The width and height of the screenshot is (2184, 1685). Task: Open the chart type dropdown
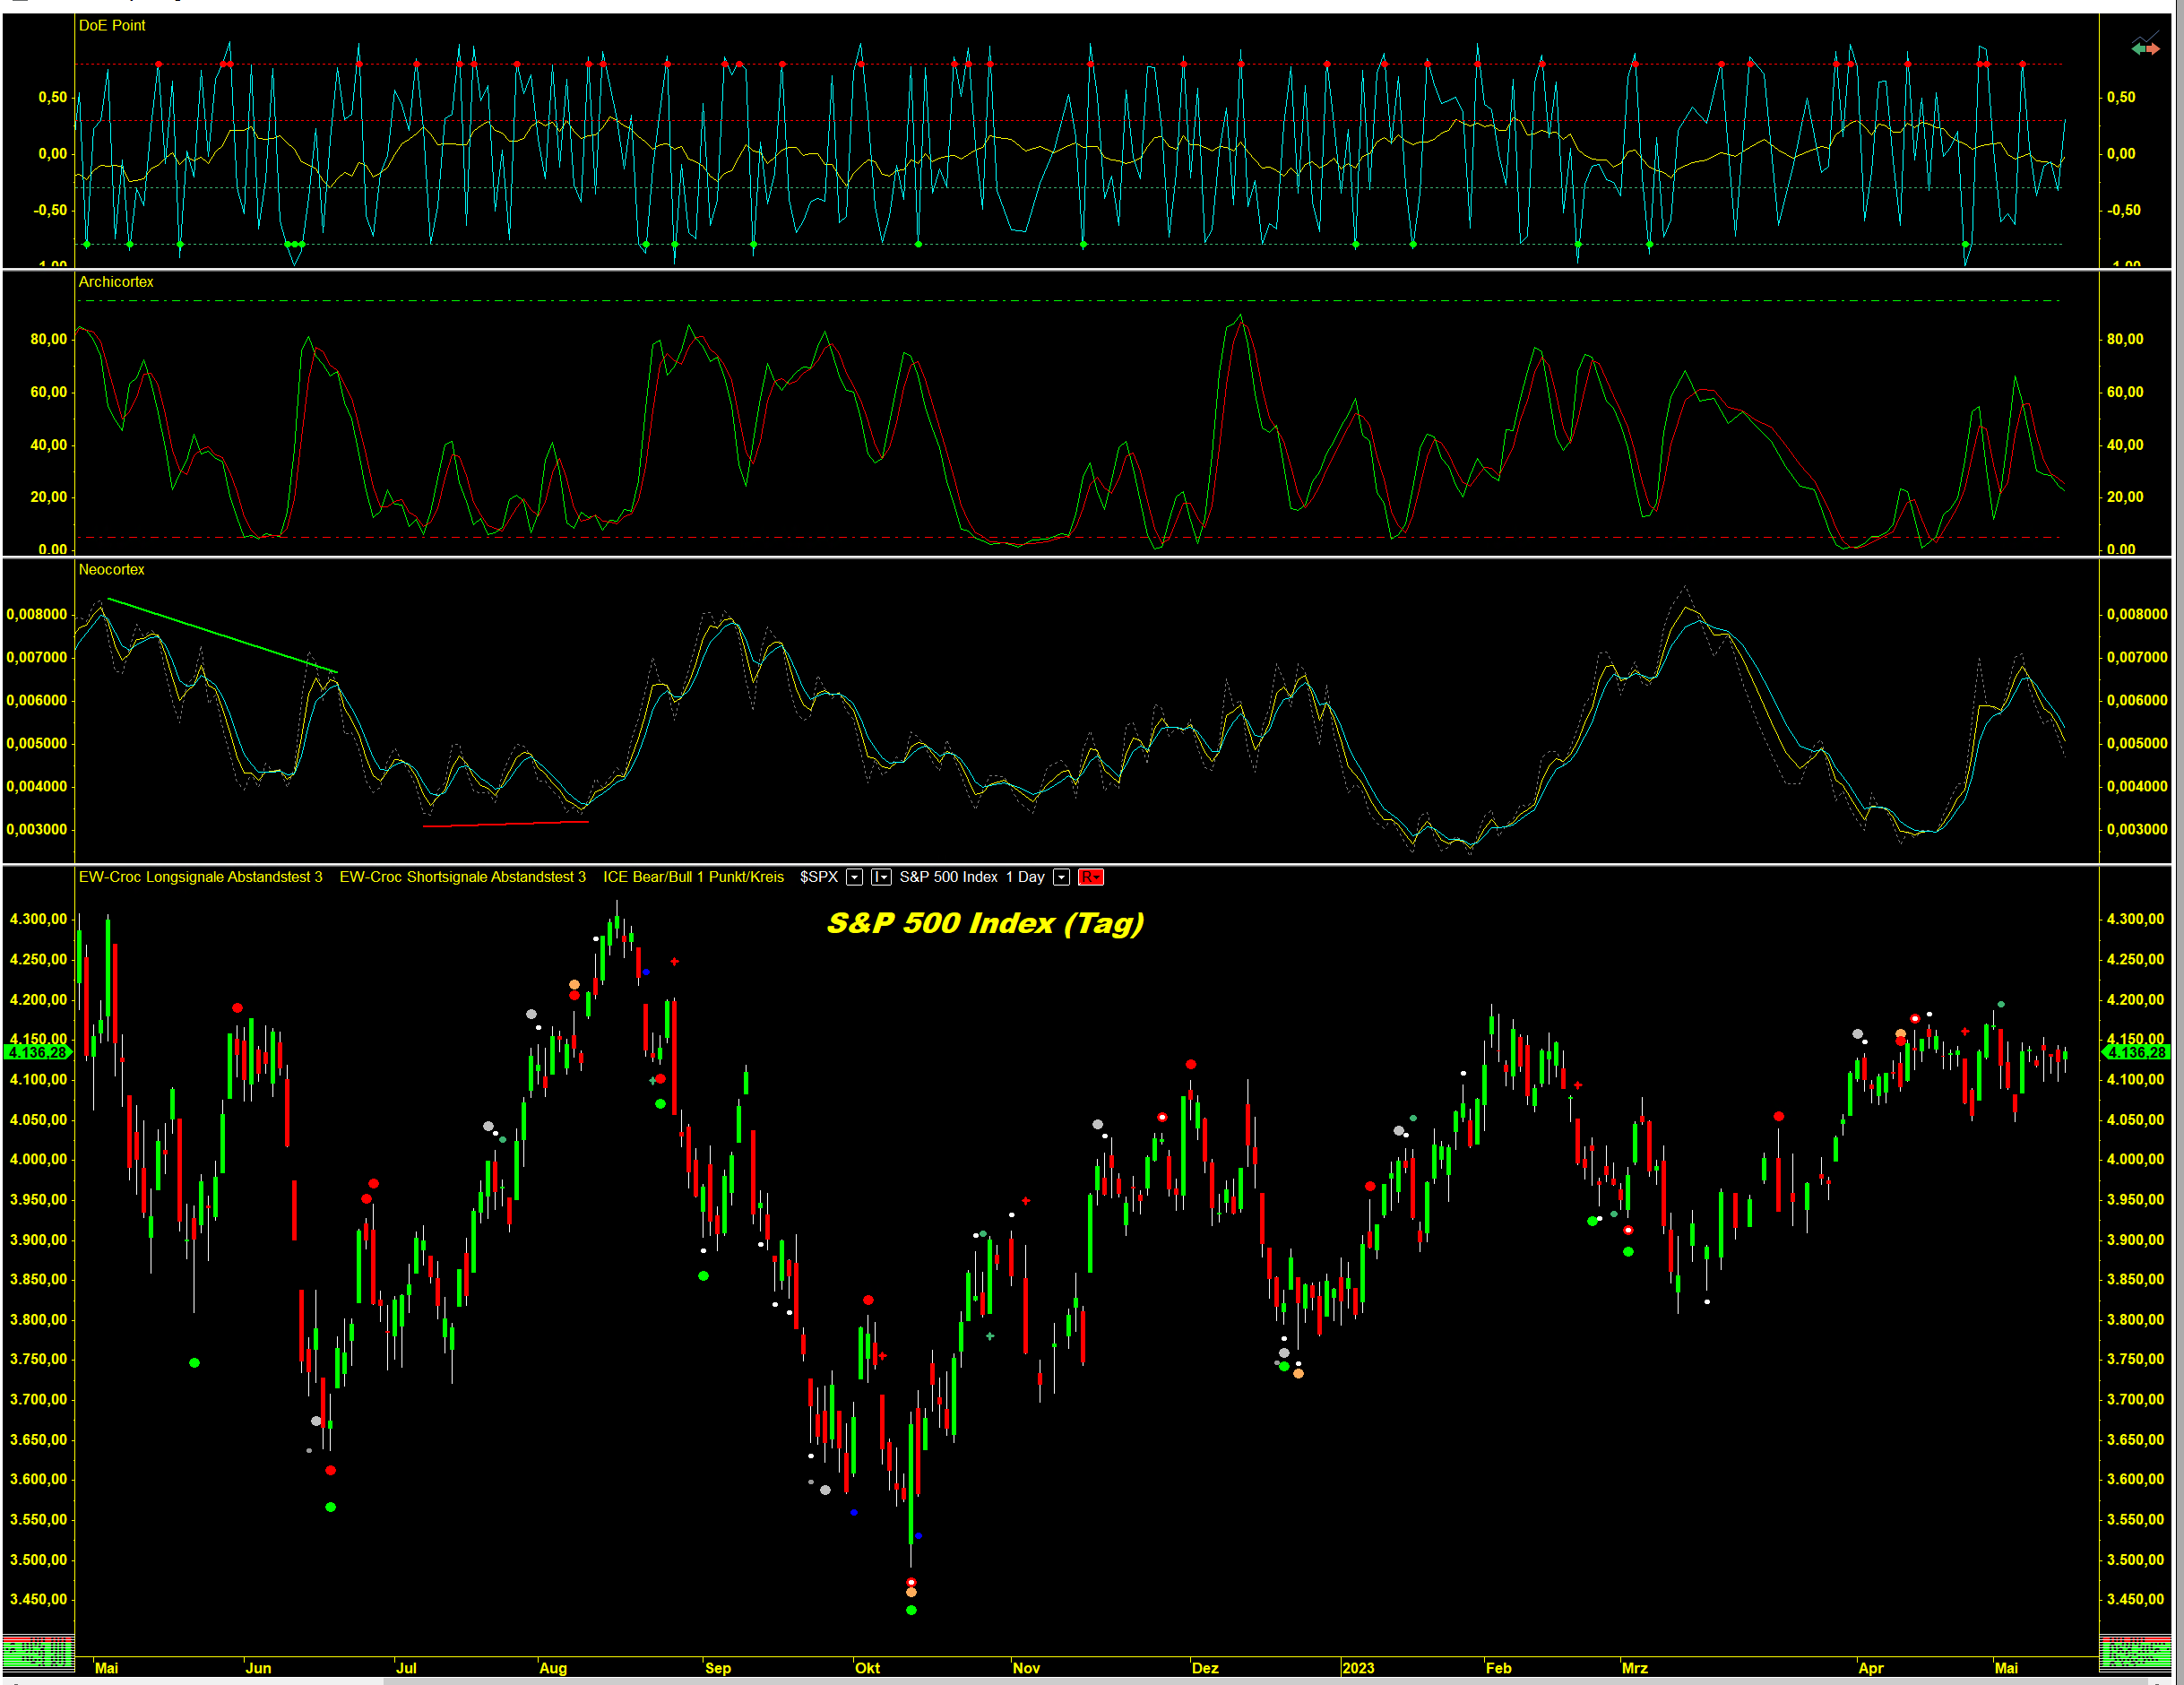point(881,877)
